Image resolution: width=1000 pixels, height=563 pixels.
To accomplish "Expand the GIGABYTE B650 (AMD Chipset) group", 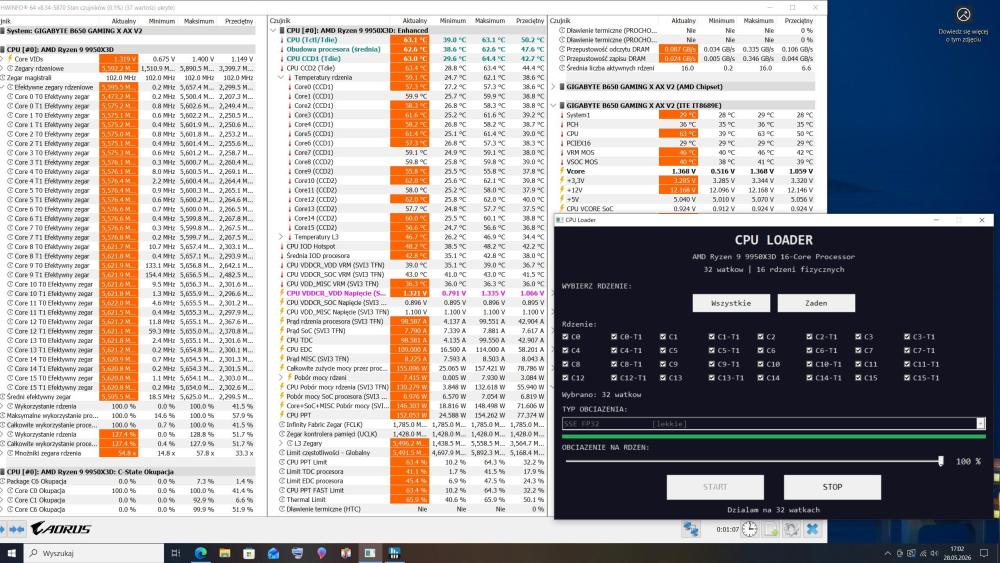I will (x=554, y=87).
